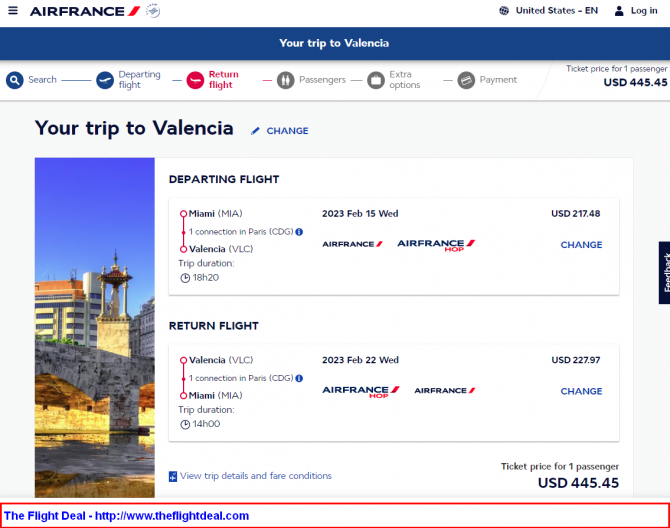Click the Extra options luggage icon

[376, 80]
